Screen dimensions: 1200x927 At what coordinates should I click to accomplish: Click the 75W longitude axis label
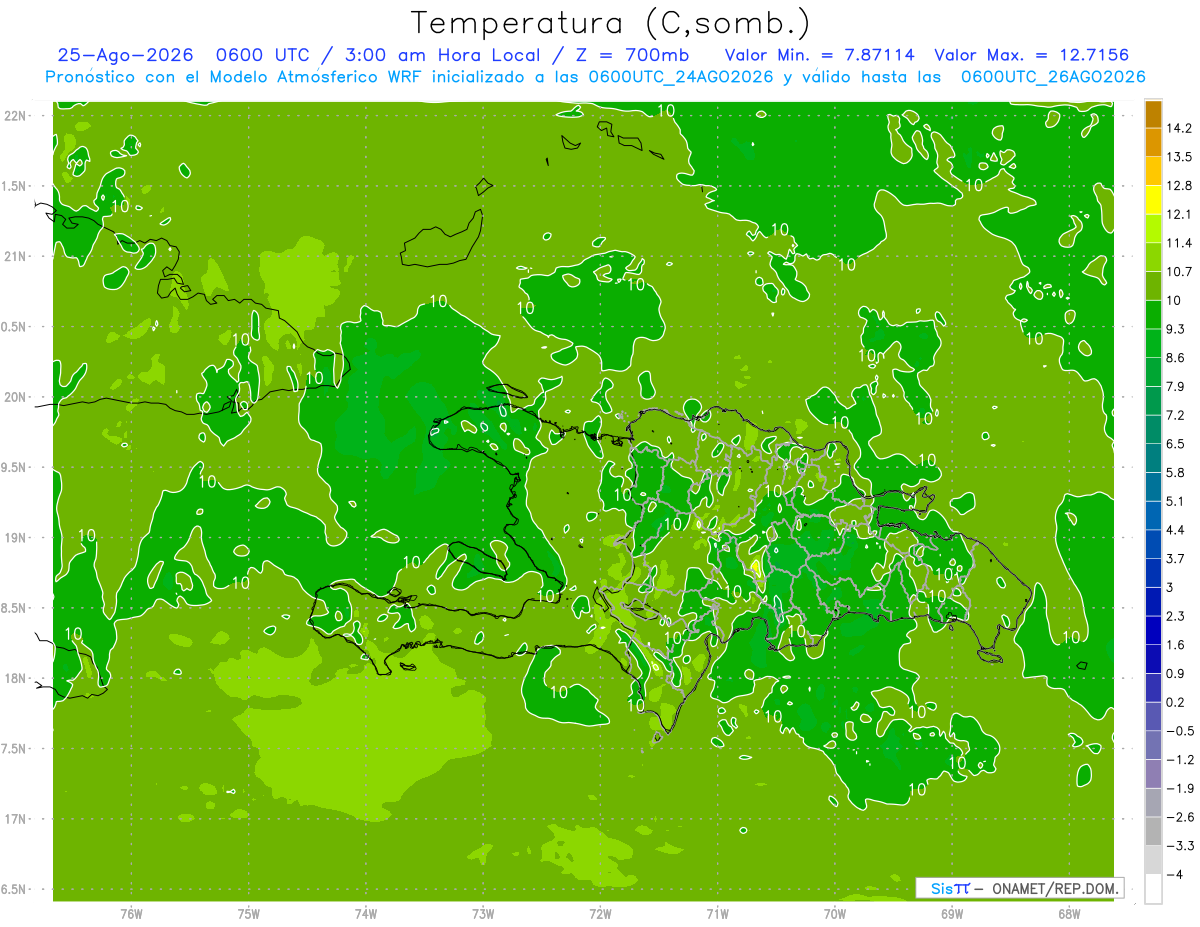tap(249, 913)
